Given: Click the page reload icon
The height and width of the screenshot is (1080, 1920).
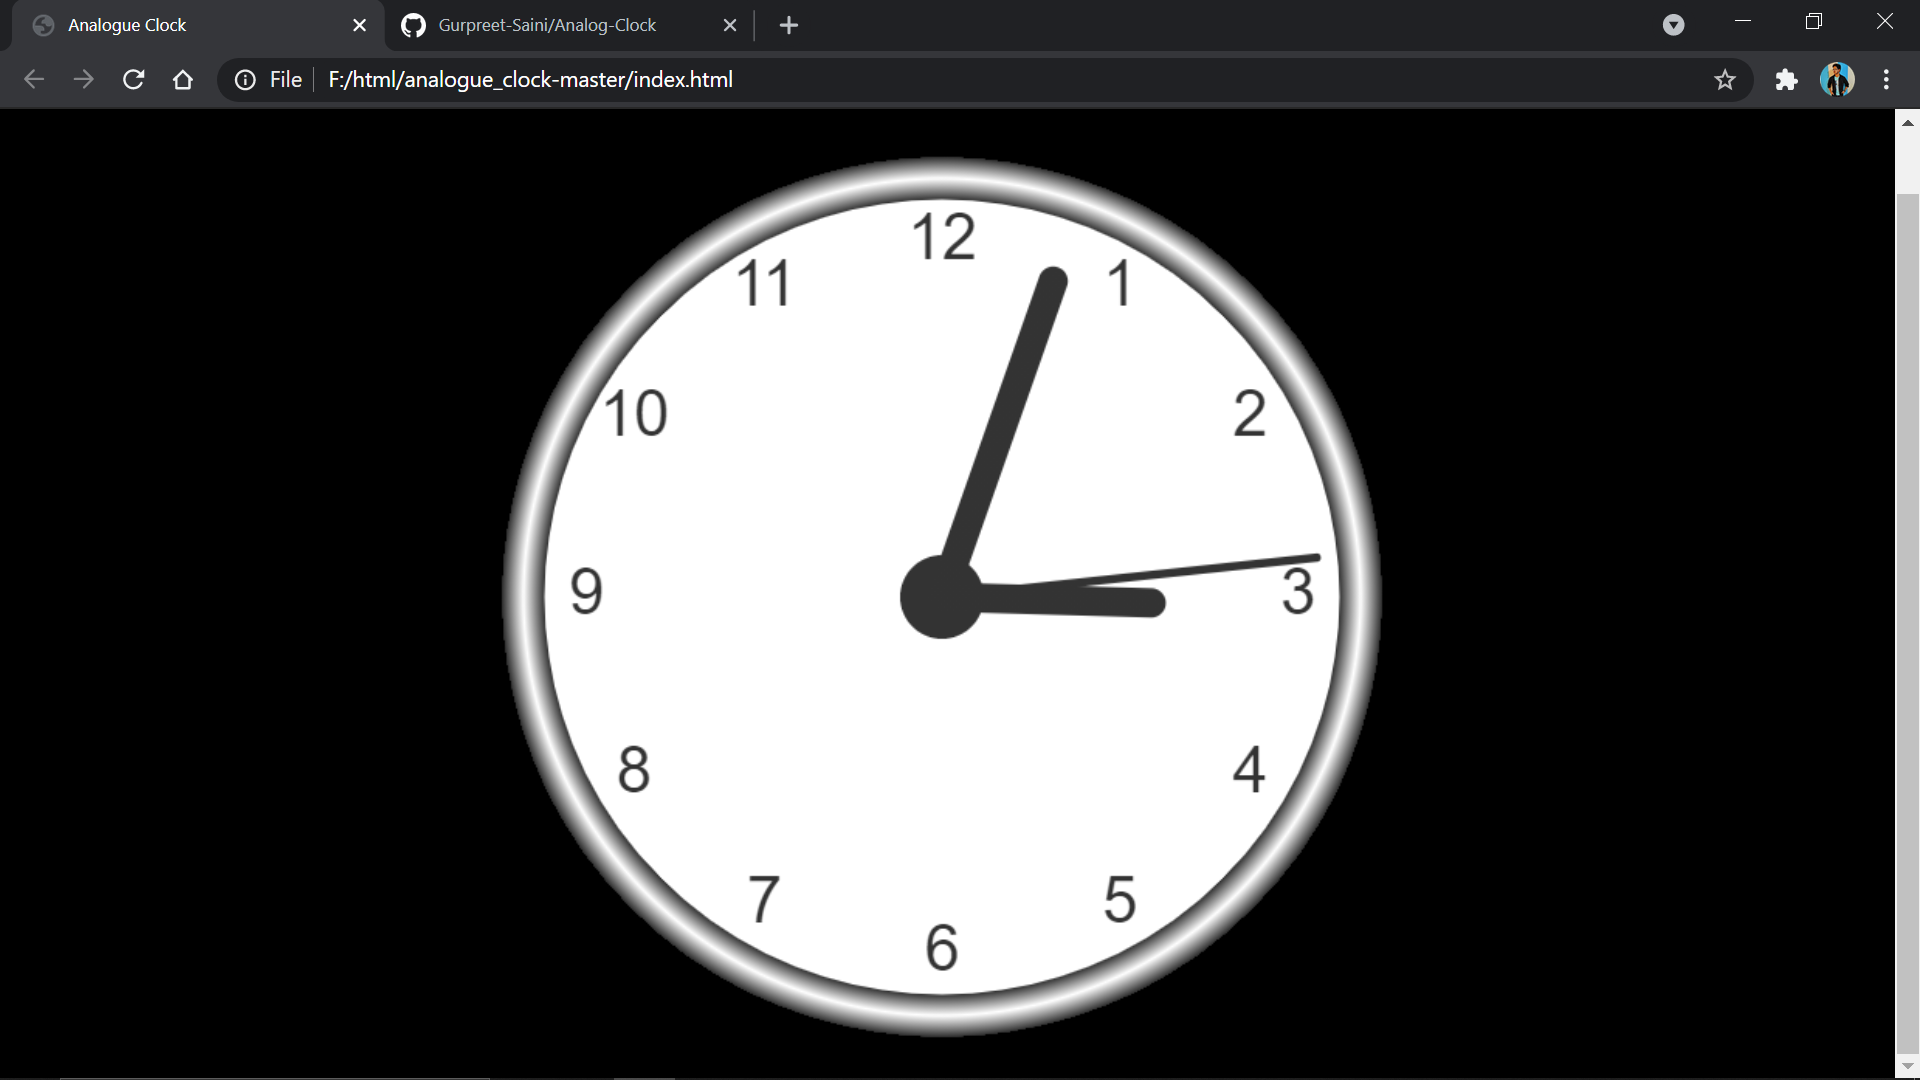Looking at the screenshot, I should pos(132,79).
